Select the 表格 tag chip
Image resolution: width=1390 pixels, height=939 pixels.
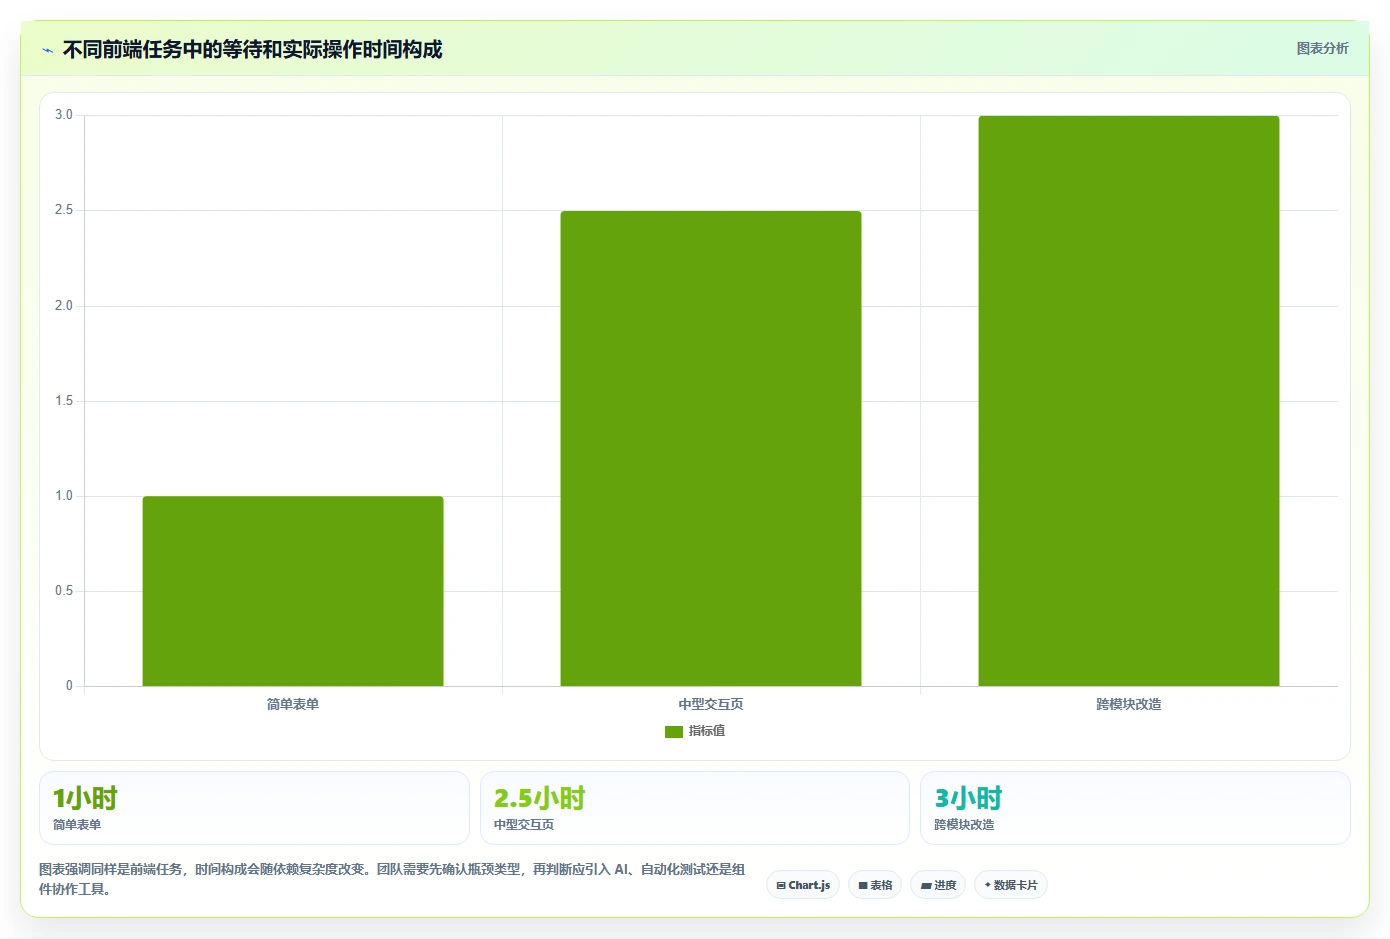875,885
